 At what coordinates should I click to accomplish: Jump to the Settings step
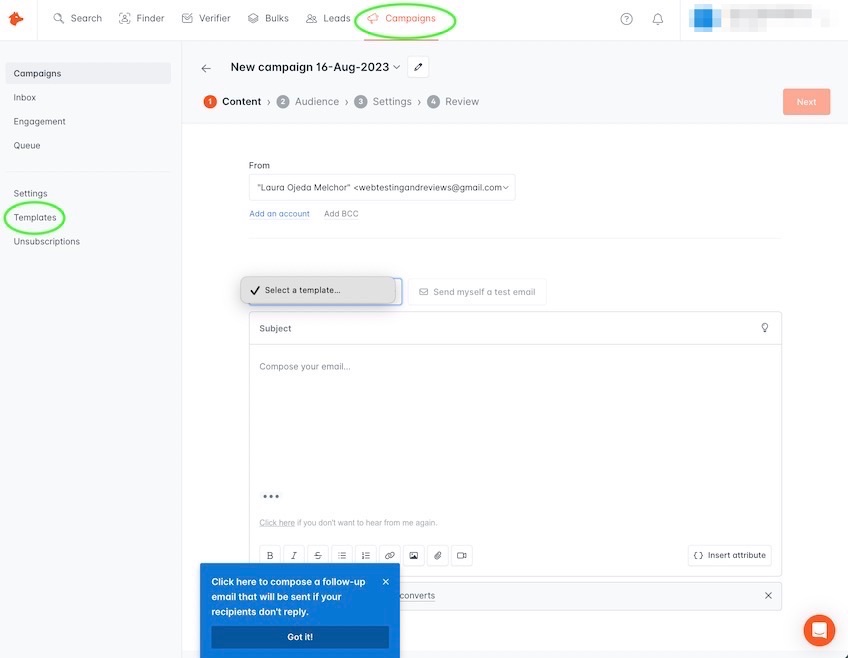(383, 102)
